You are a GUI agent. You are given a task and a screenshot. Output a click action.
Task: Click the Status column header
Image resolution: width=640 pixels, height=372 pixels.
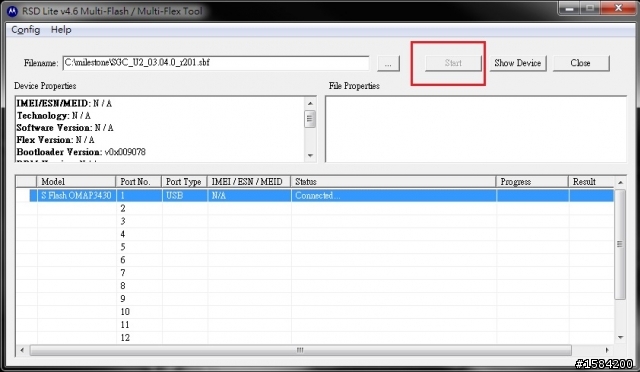(x=393, y=182)
